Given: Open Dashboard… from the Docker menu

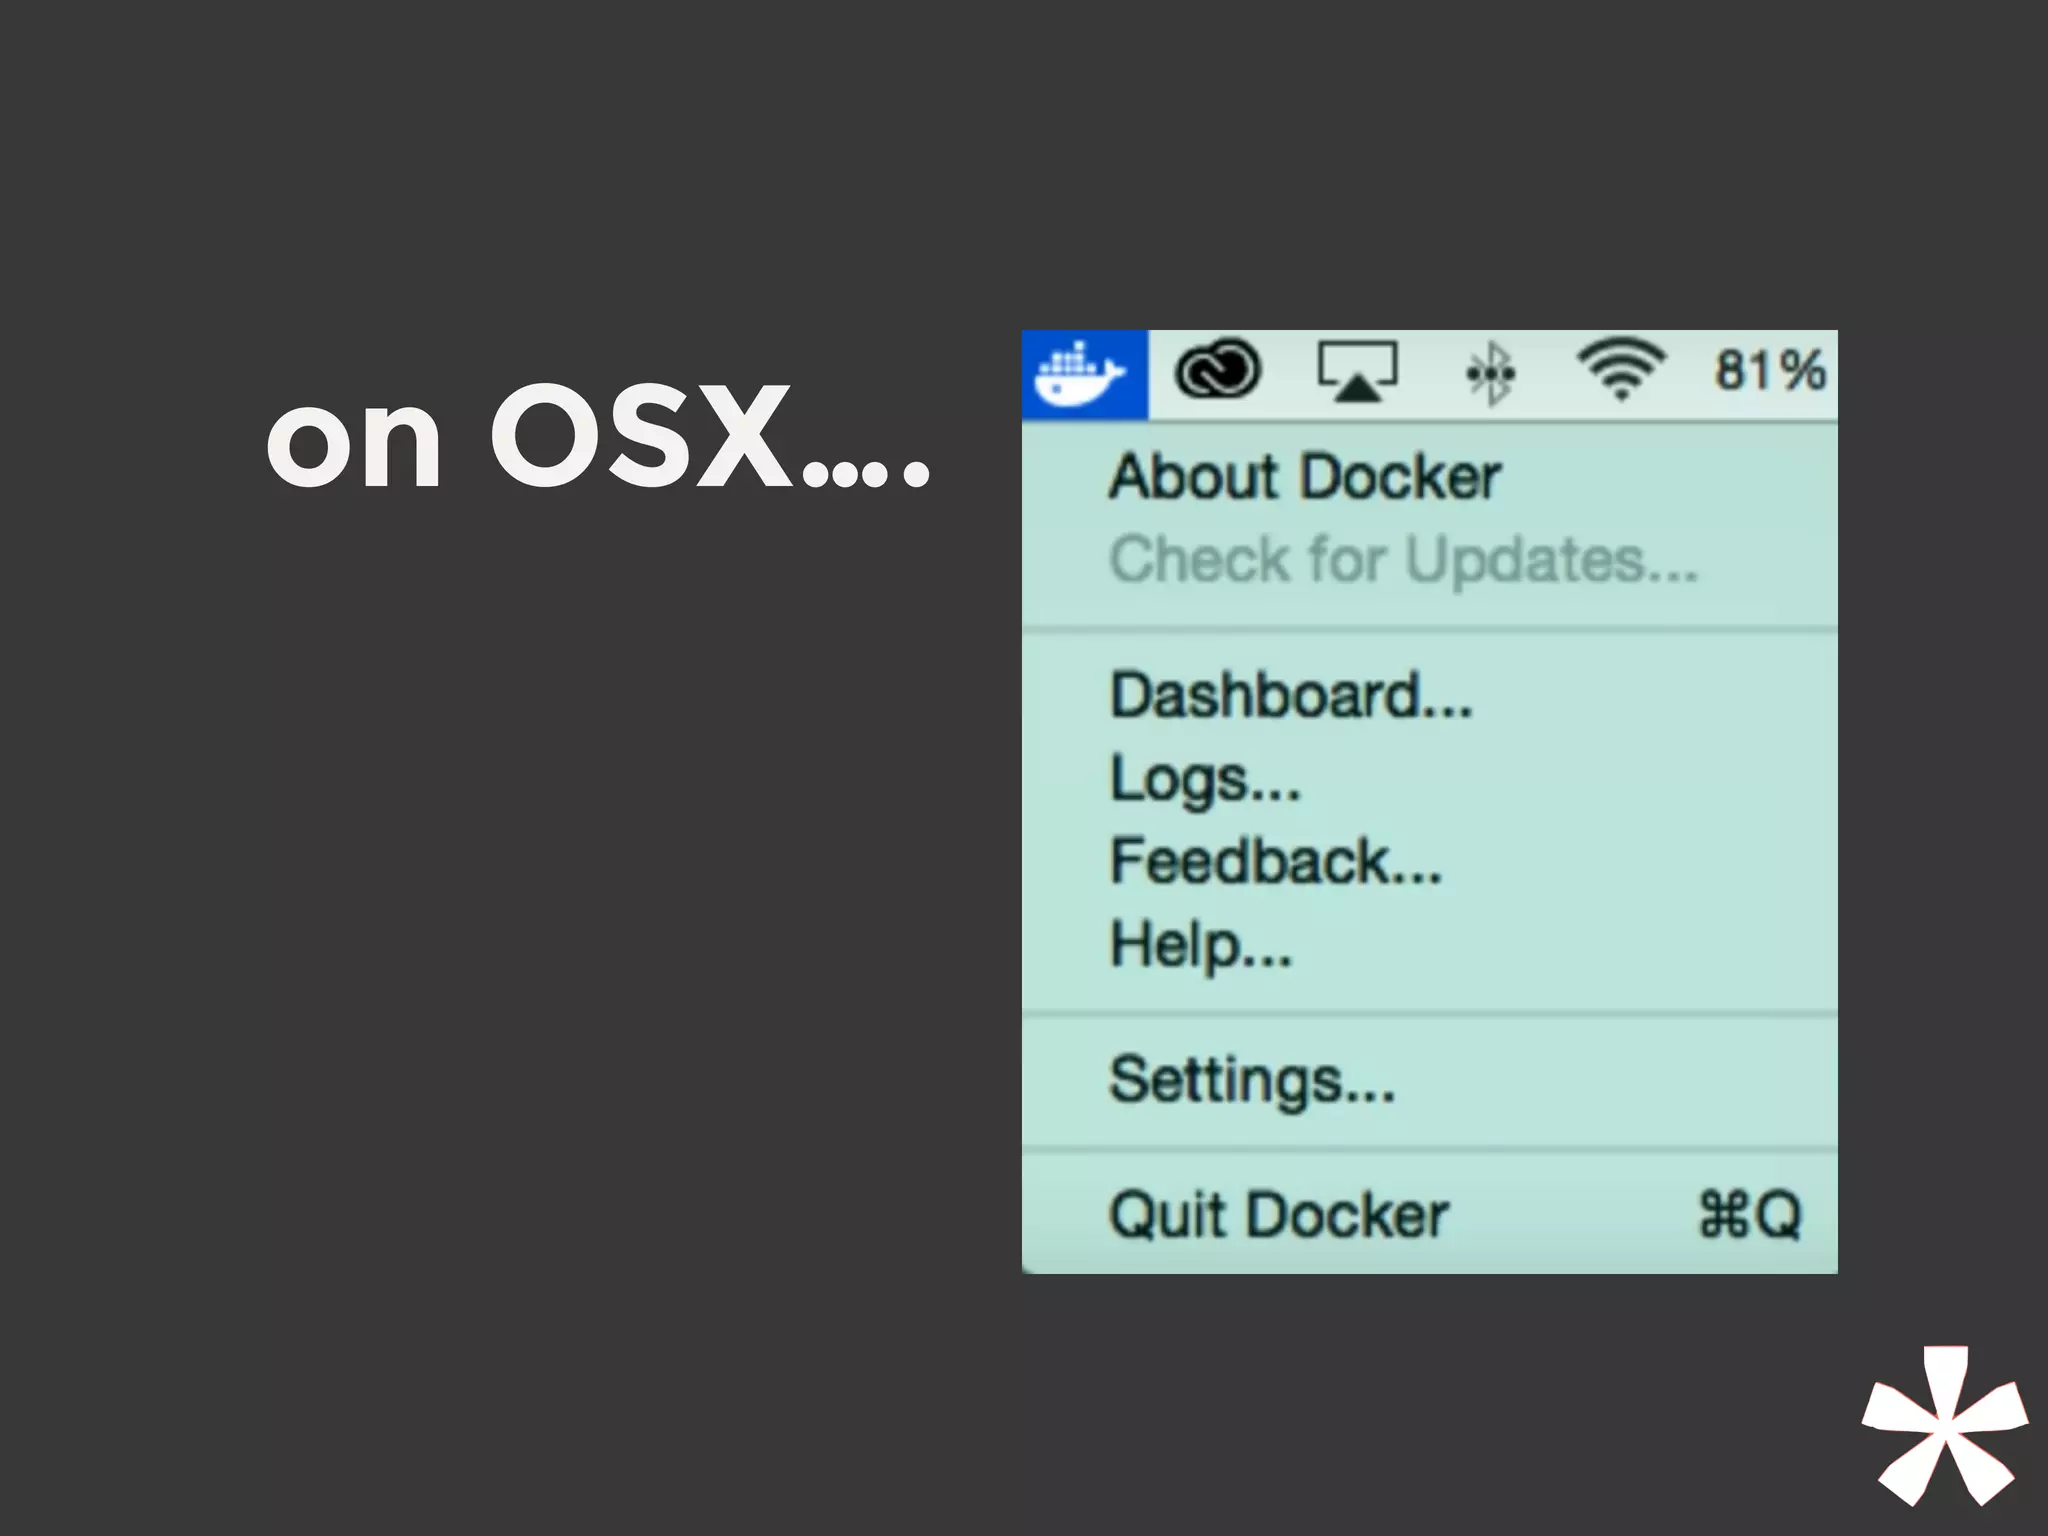Looking at the screenshot, I should pos(1430,695).
